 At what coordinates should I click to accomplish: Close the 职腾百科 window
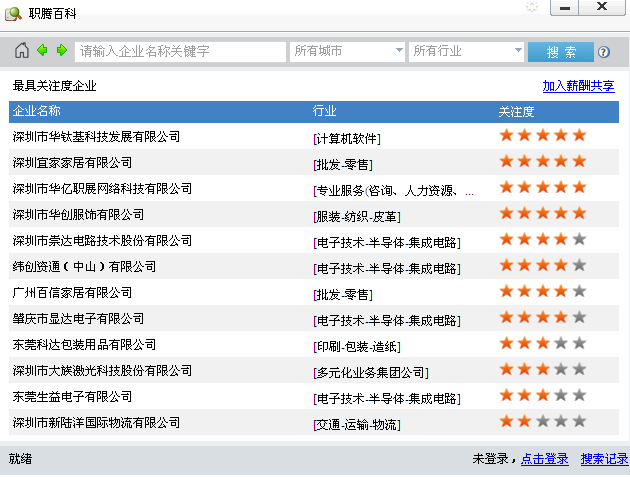pos(602,8)
